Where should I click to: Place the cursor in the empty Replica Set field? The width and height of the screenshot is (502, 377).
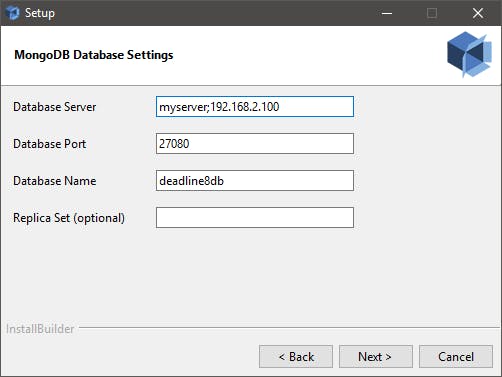tap(255, 218)
